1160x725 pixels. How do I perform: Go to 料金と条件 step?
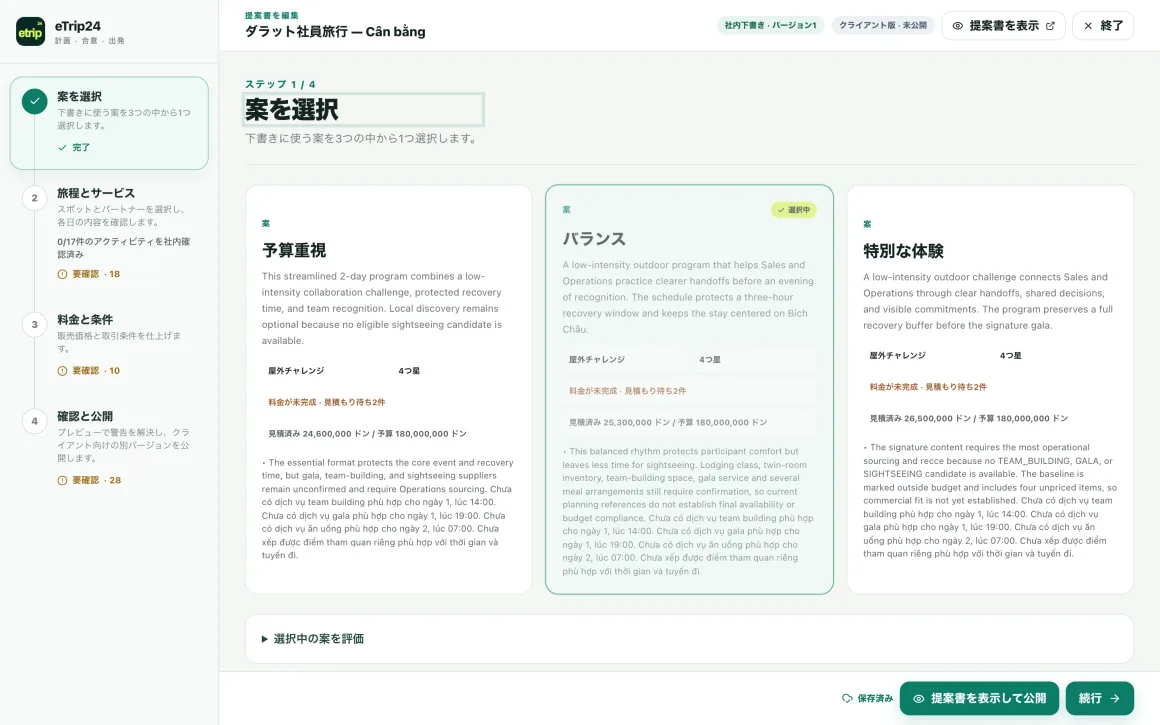(x=109, y=345)
